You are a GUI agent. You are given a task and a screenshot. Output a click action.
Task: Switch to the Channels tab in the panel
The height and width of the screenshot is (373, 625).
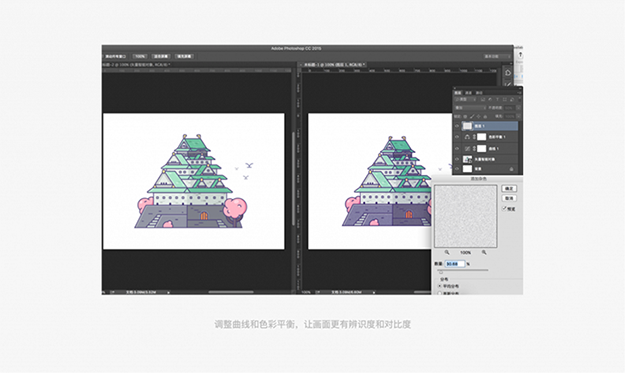click(x=468, y=93)
